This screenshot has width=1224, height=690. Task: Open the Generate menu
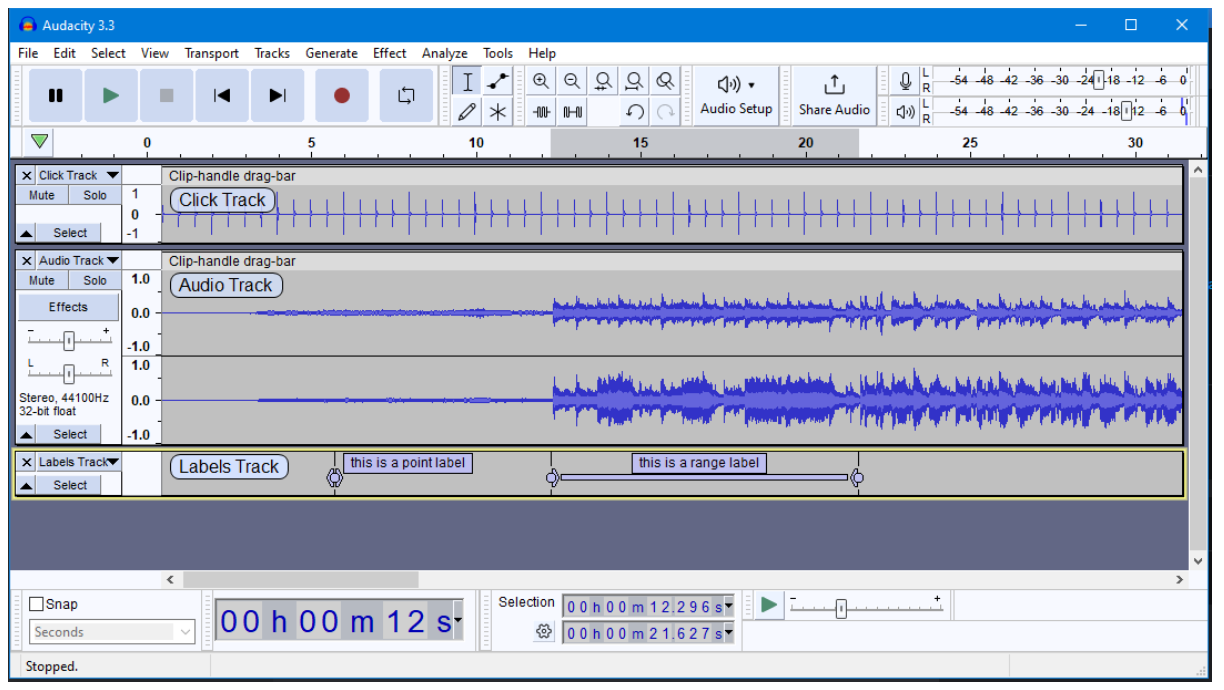(331, 53)
